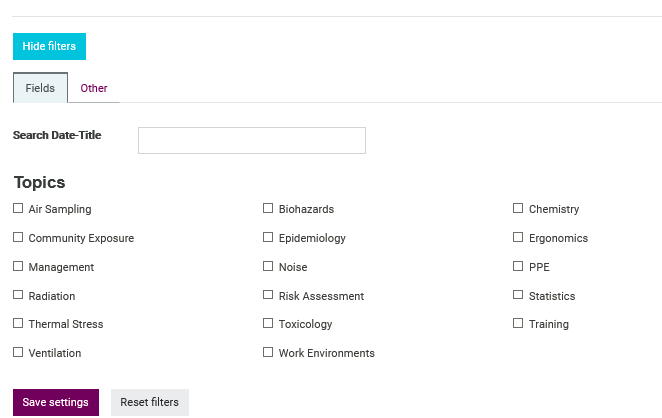This screenshot has height=418, width=662.
Task: Click Reset filters button
Action: [x=150, y=402]
